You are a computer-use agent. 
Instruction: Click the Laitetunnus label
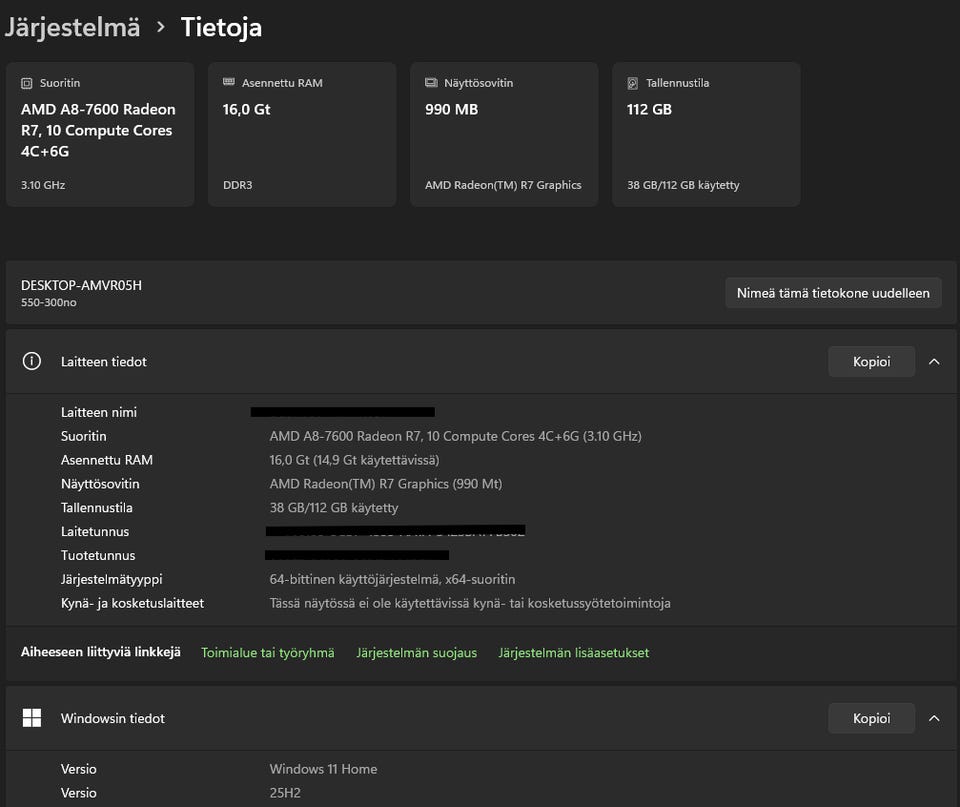(x=95, y=531)
